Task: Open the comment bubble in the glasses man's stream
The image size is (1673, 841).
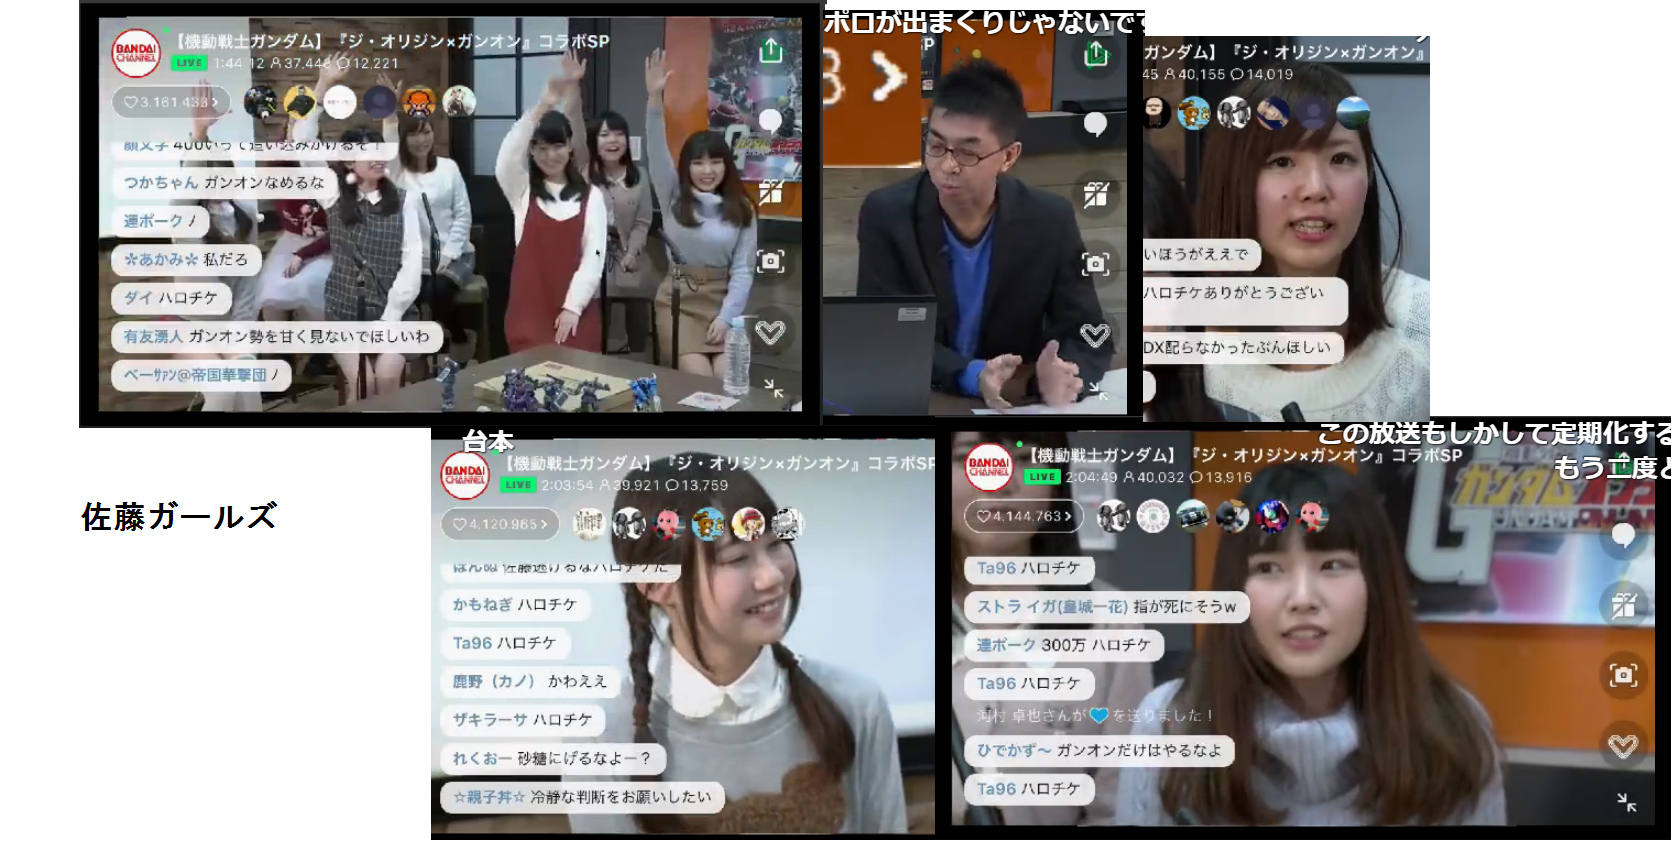Action: click(x=1096, y=124)
